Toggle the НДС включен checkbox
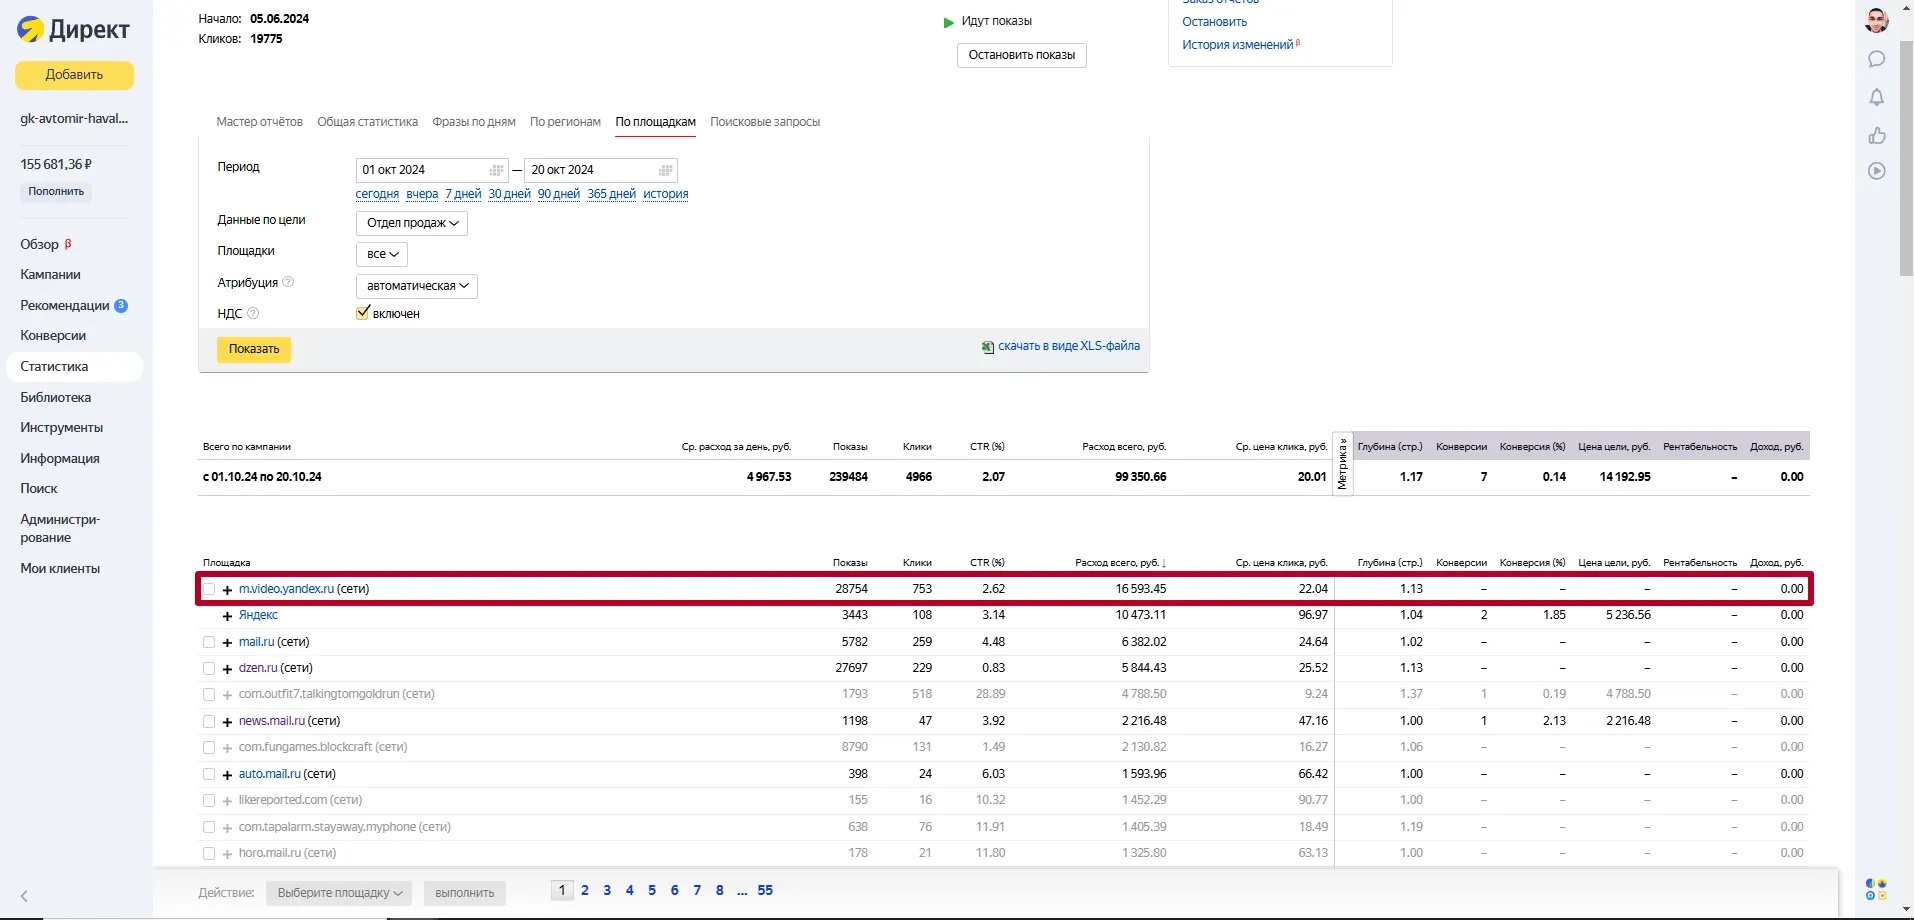 [363, 313]
